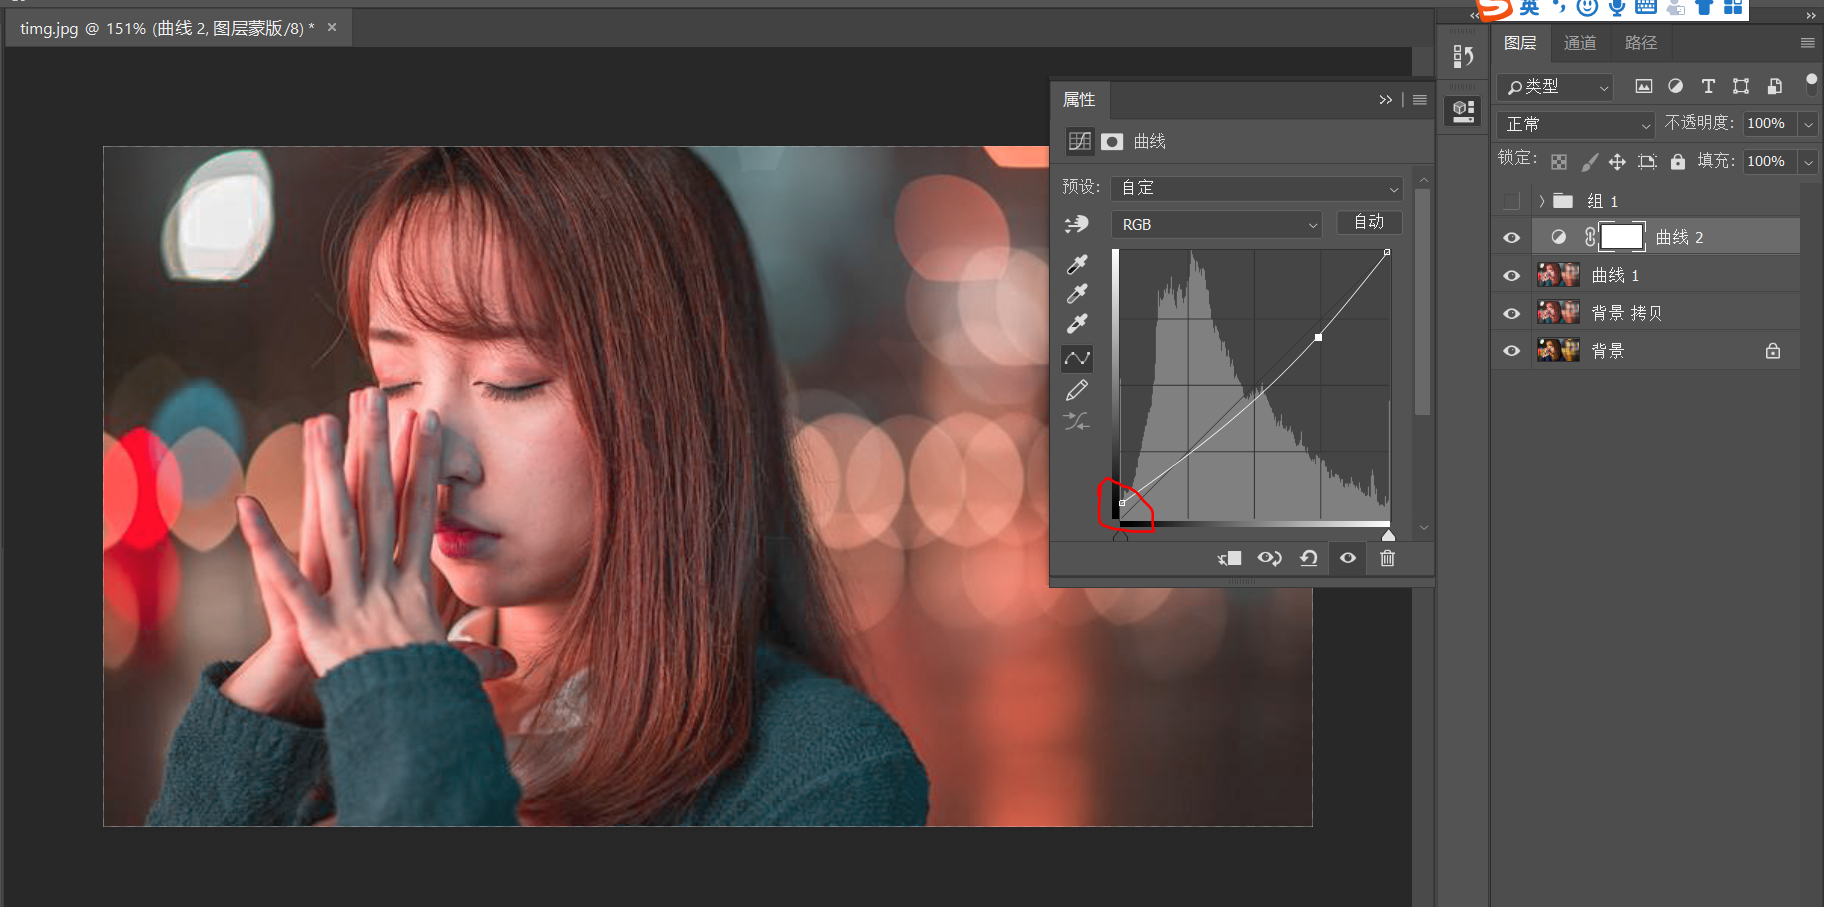Hide the 曲线 1 layer
Screen dimensions: 1824x907
click(1511, 275)
